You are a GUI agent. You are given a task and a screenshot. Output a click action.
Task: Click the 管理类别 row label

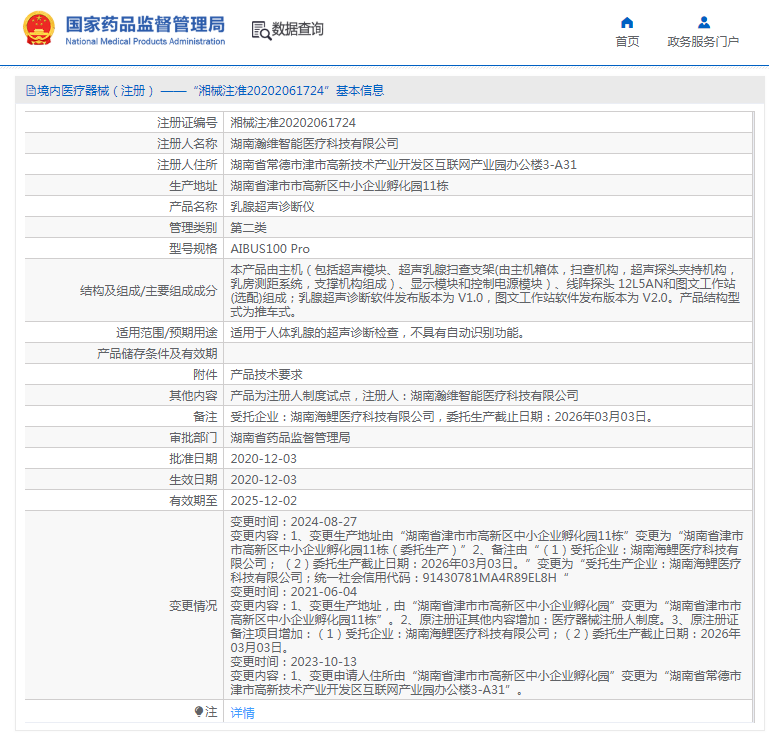(x=193, y=228)
